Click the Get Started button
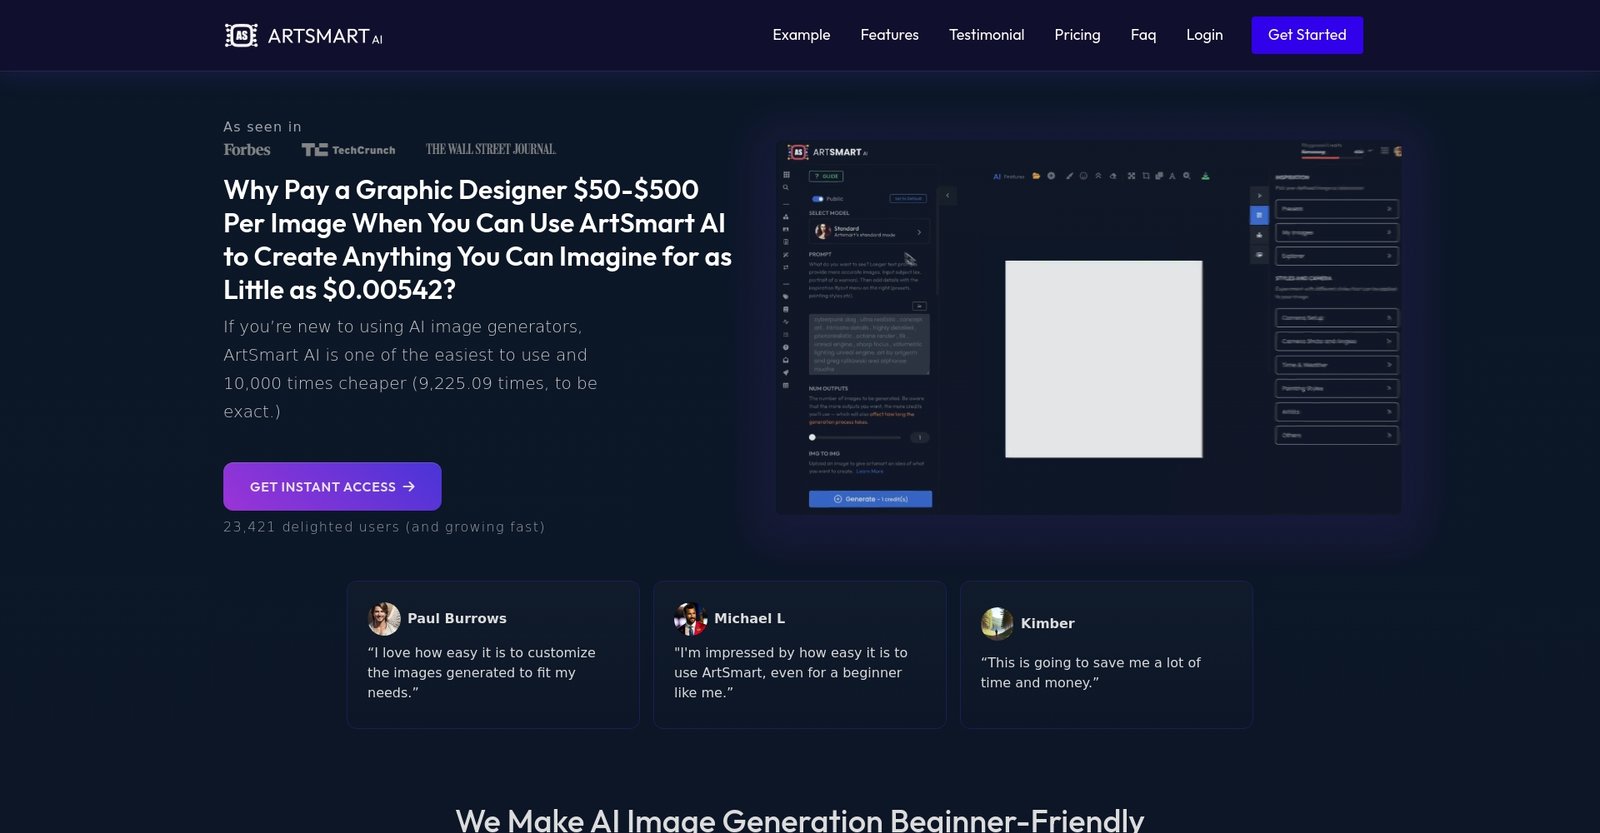 pyautogui.click(x=1307, y=35)
